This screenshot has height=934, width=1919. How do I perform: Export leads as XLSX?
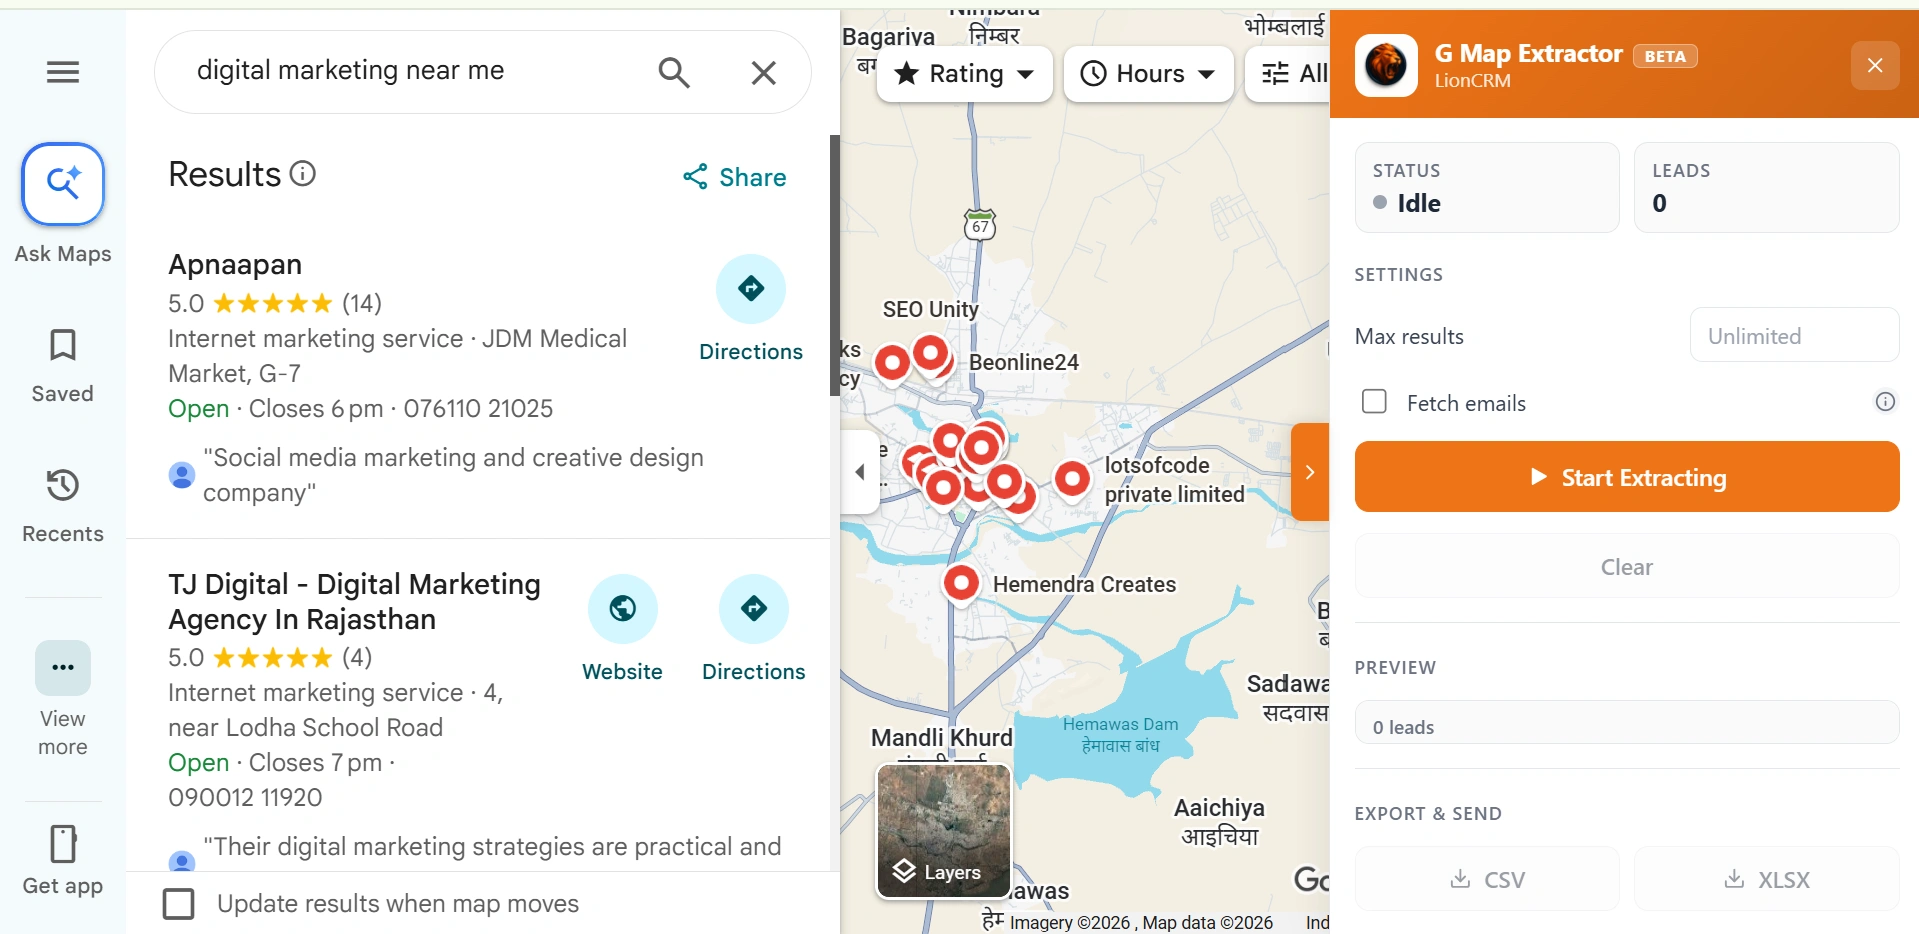click(x=1767, y=879)
